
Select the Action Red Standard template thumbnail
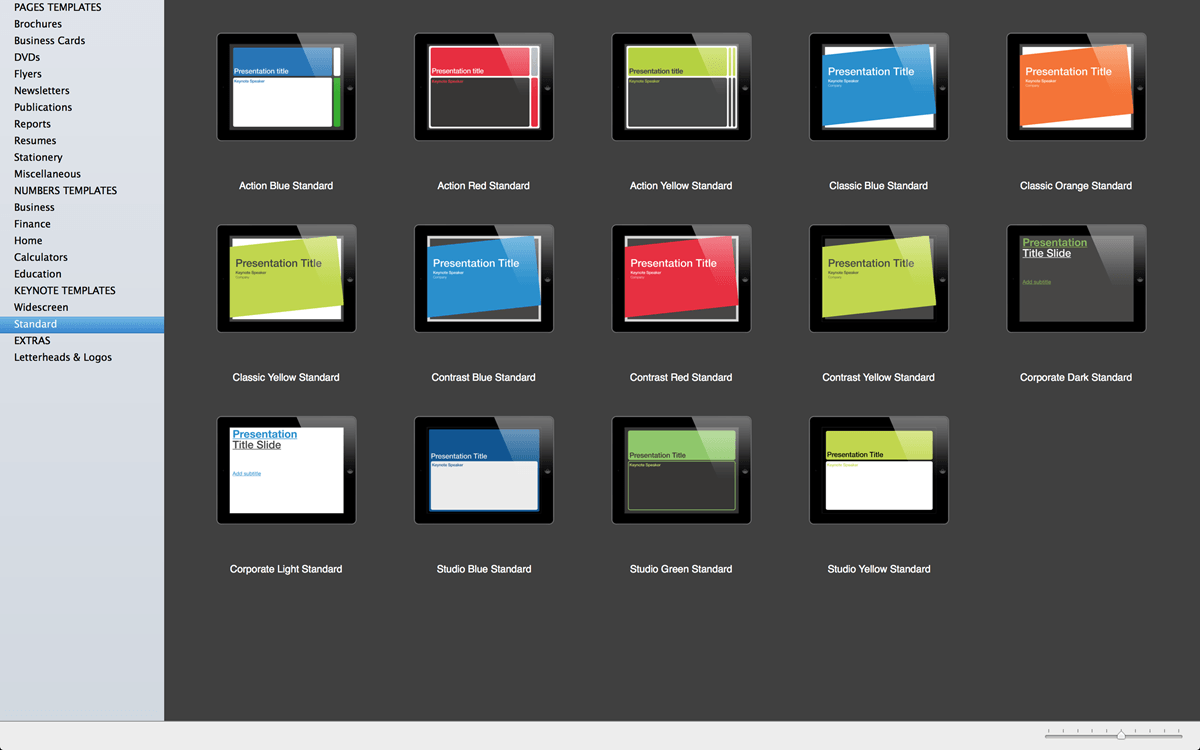[484, 87]
